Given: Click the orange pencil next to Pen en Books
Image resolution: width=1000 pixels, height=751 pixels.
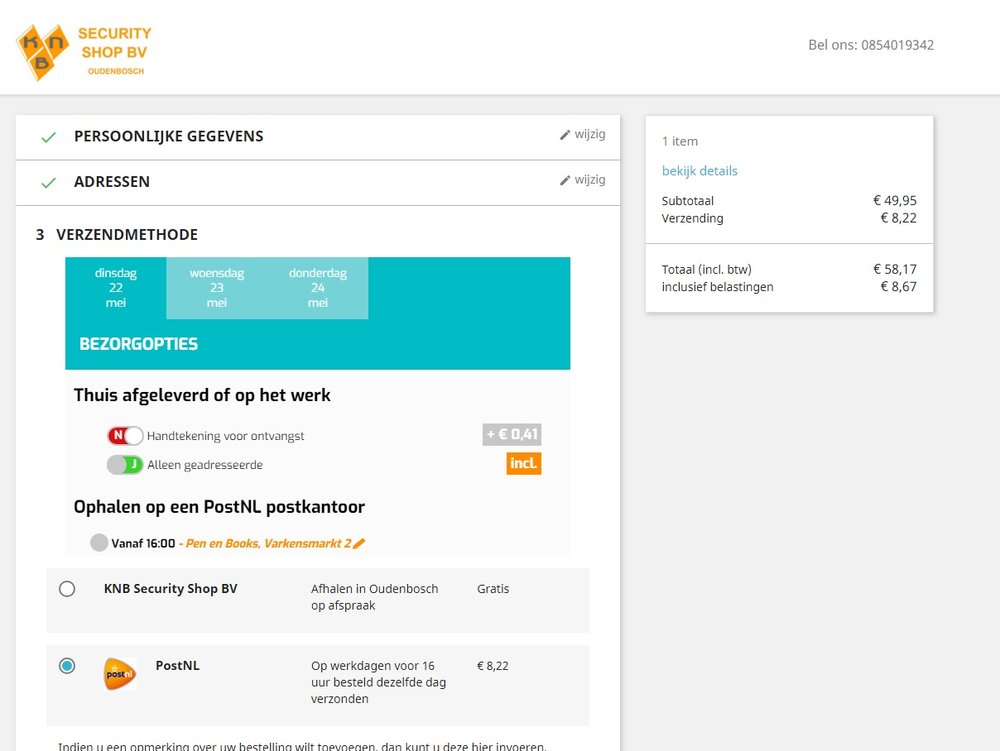Looking at the screenshot, I should pyautogui.click(x=358, y=543).
